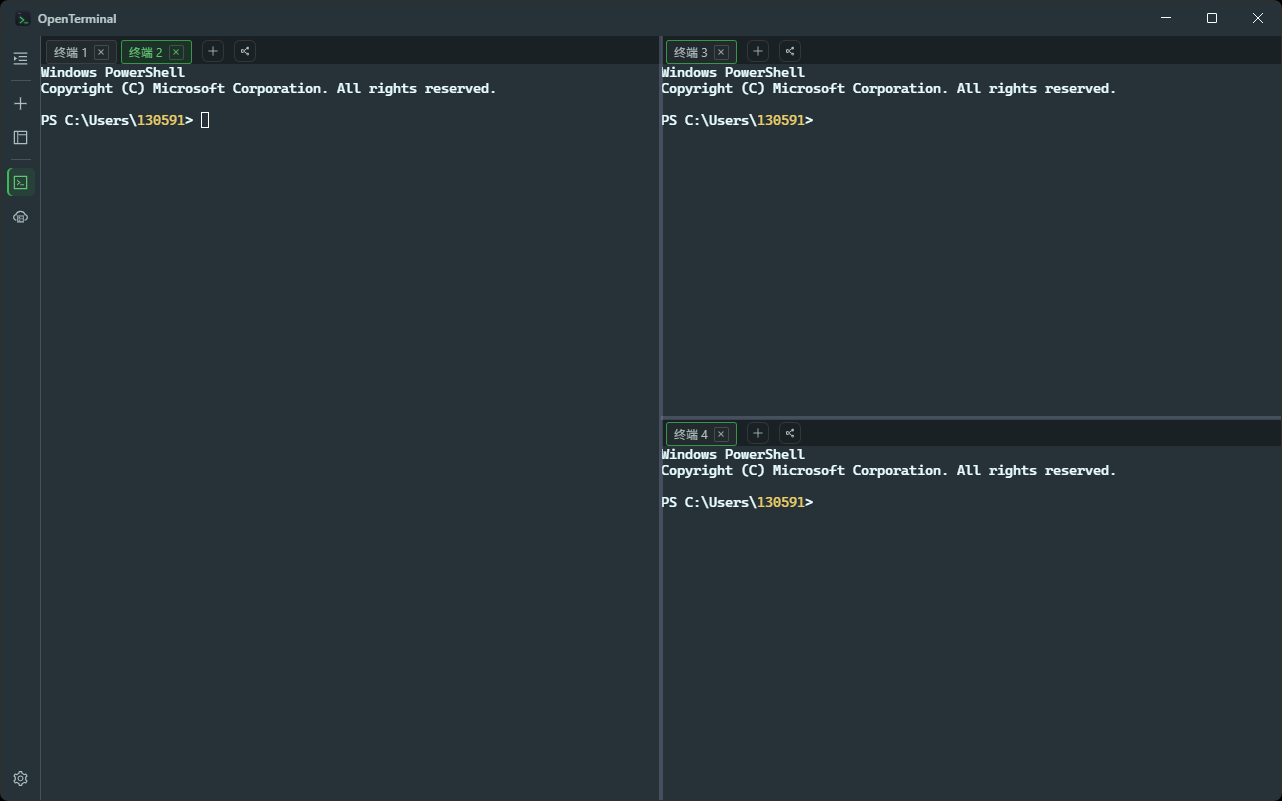Toggle the sidebar menu expand icon
The height and width of the screenshot is (801, 1282).
(x=20, y=59)
